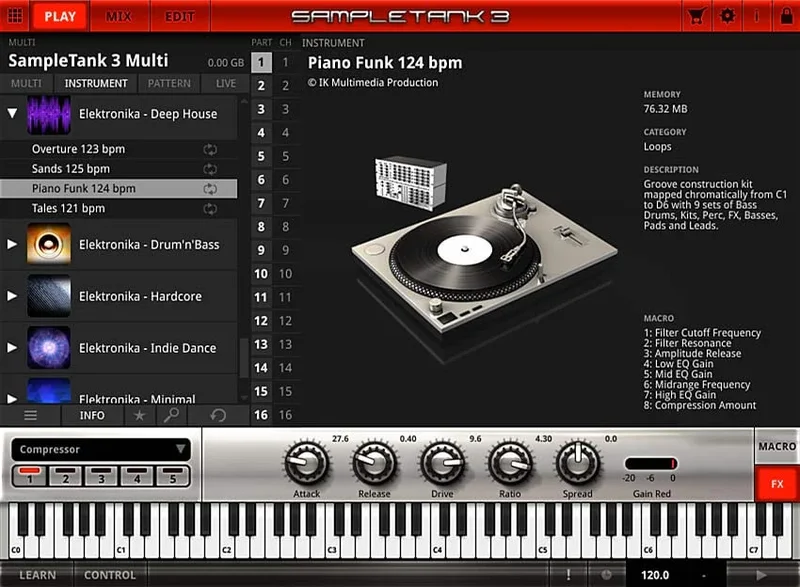This screenshot has width=800, height=587.
Task: Click loop icon next to Sands 125 bpm
Action: (210, 169)
